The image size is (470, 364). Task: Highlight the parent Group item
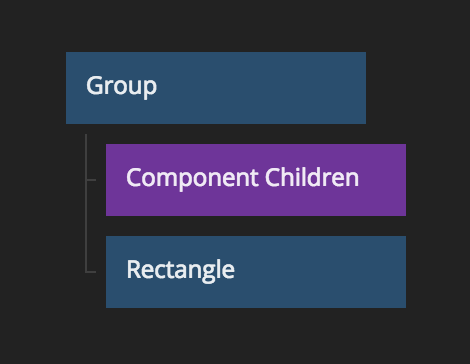pos(216,88)
